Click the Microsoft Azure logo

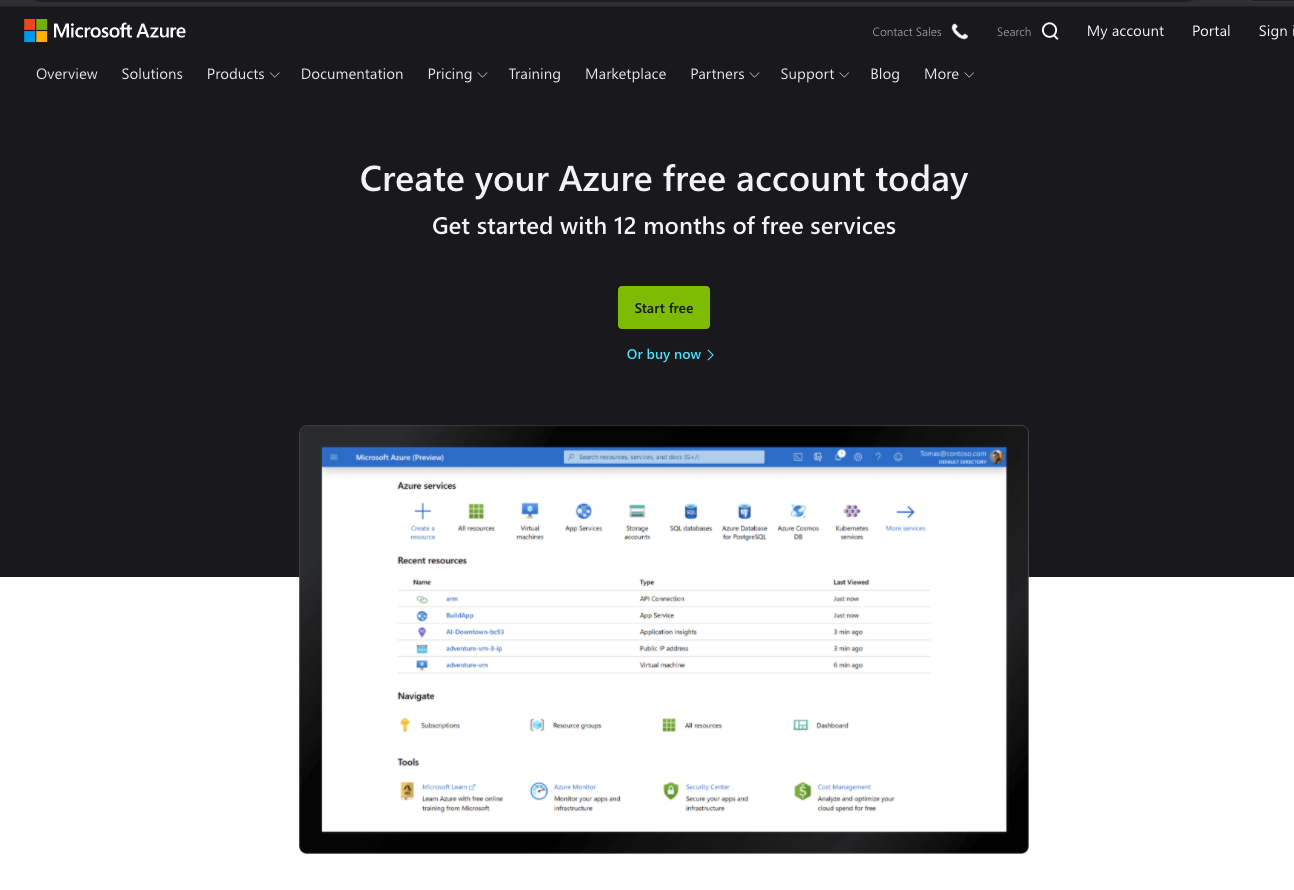point(105,31)
